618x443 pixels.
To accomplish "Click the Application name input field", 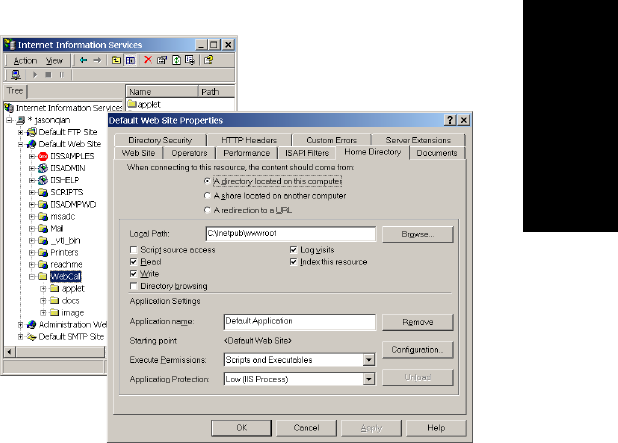I will tap(300, 322).
